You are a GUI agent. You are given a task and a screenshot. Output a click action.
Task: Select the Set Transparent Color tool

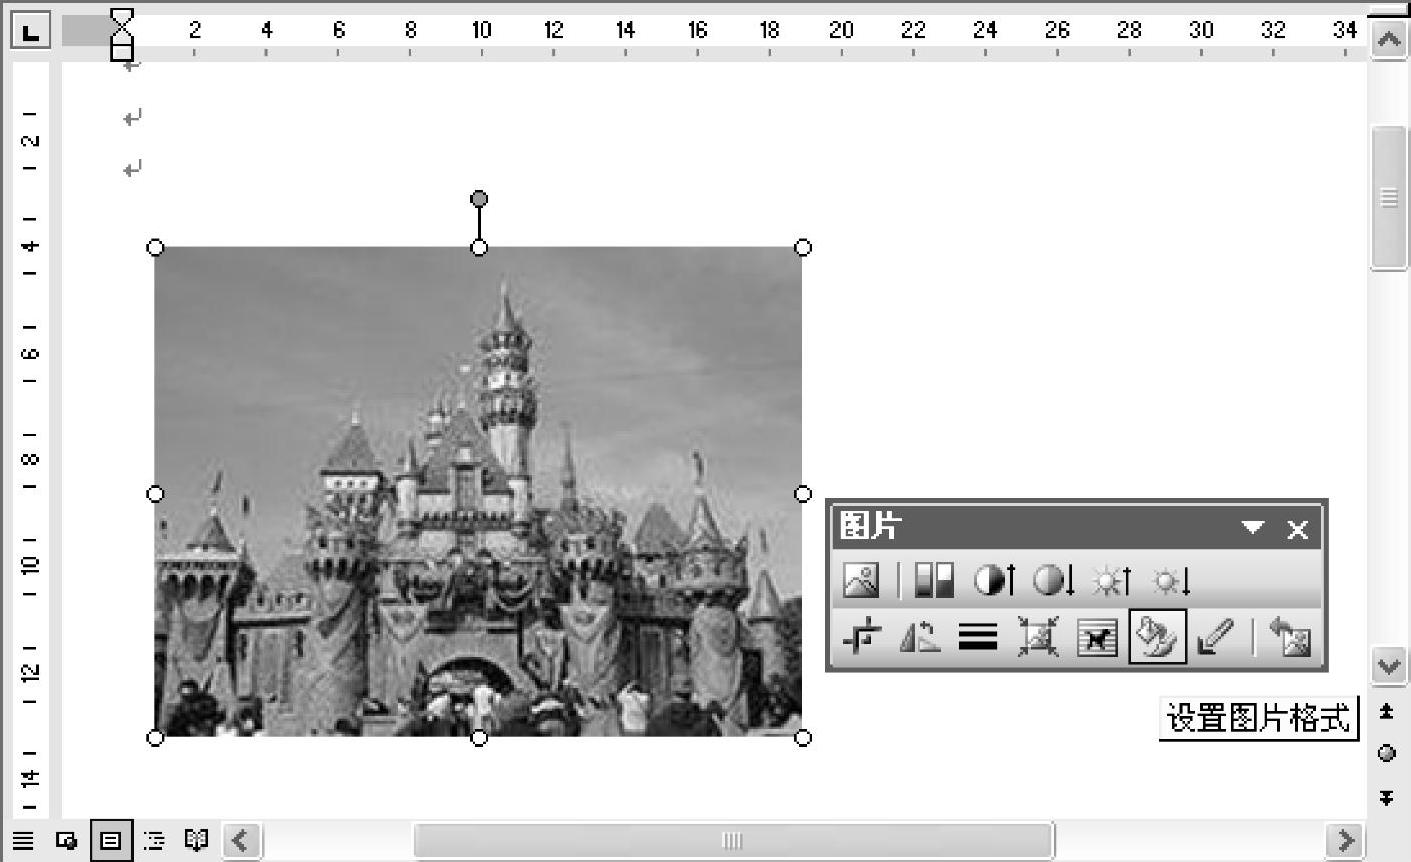coord(1216,637)
